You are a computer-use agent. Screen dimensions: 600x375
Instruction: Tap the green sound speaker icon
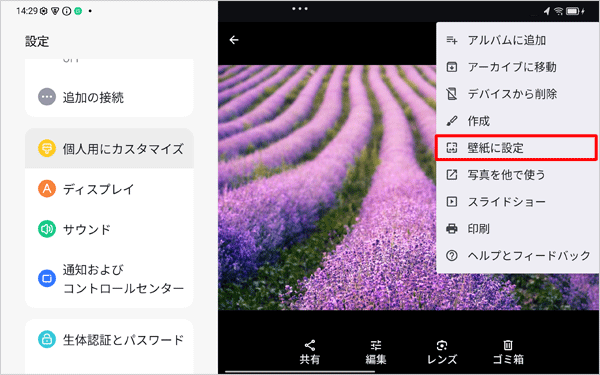pos(47,229)
